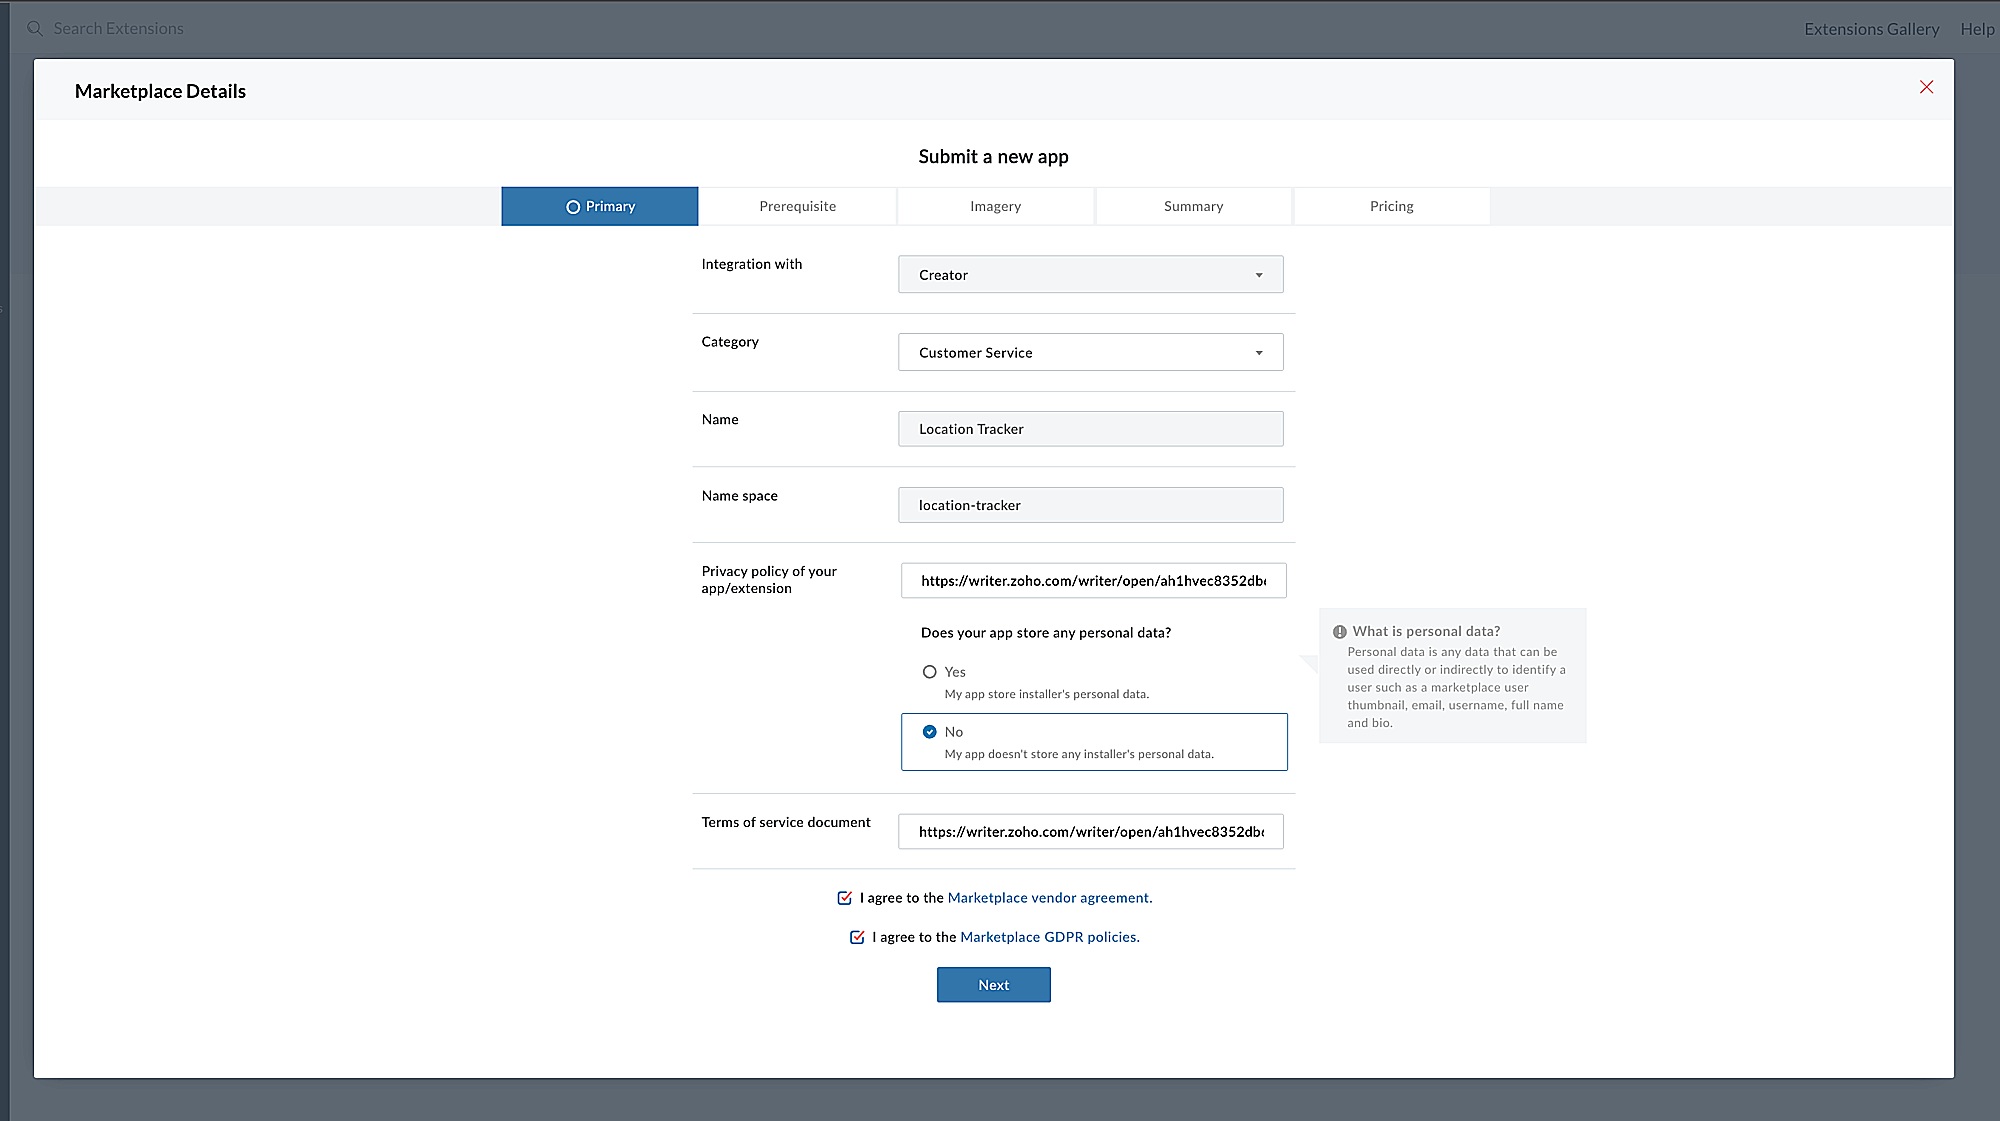
Task: Click the Terms of service document field
Action: pyautogui.click(x=1090, y=832)
